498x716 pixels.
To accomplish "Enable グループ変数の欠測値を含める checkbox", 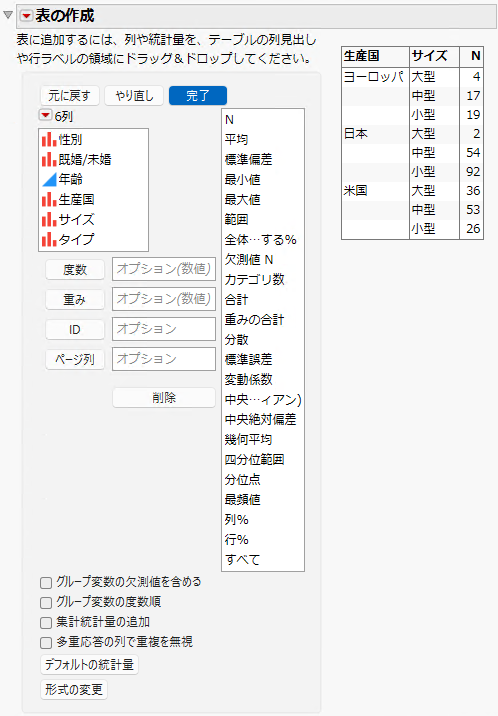I will (x=46, y=583).
